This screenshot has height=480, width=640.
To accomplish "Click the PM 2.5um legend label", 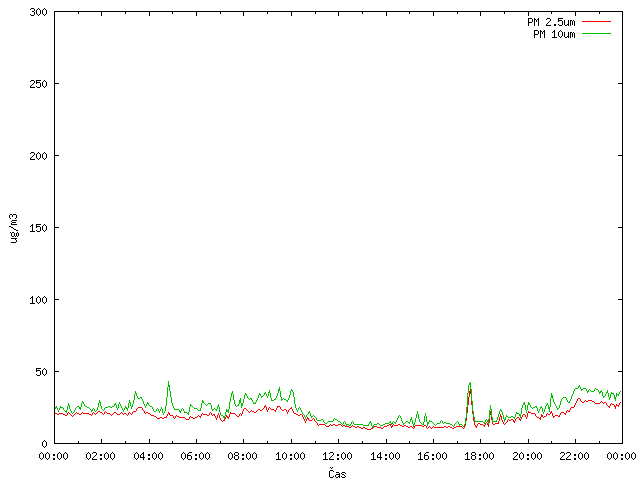I will [551, 22].
